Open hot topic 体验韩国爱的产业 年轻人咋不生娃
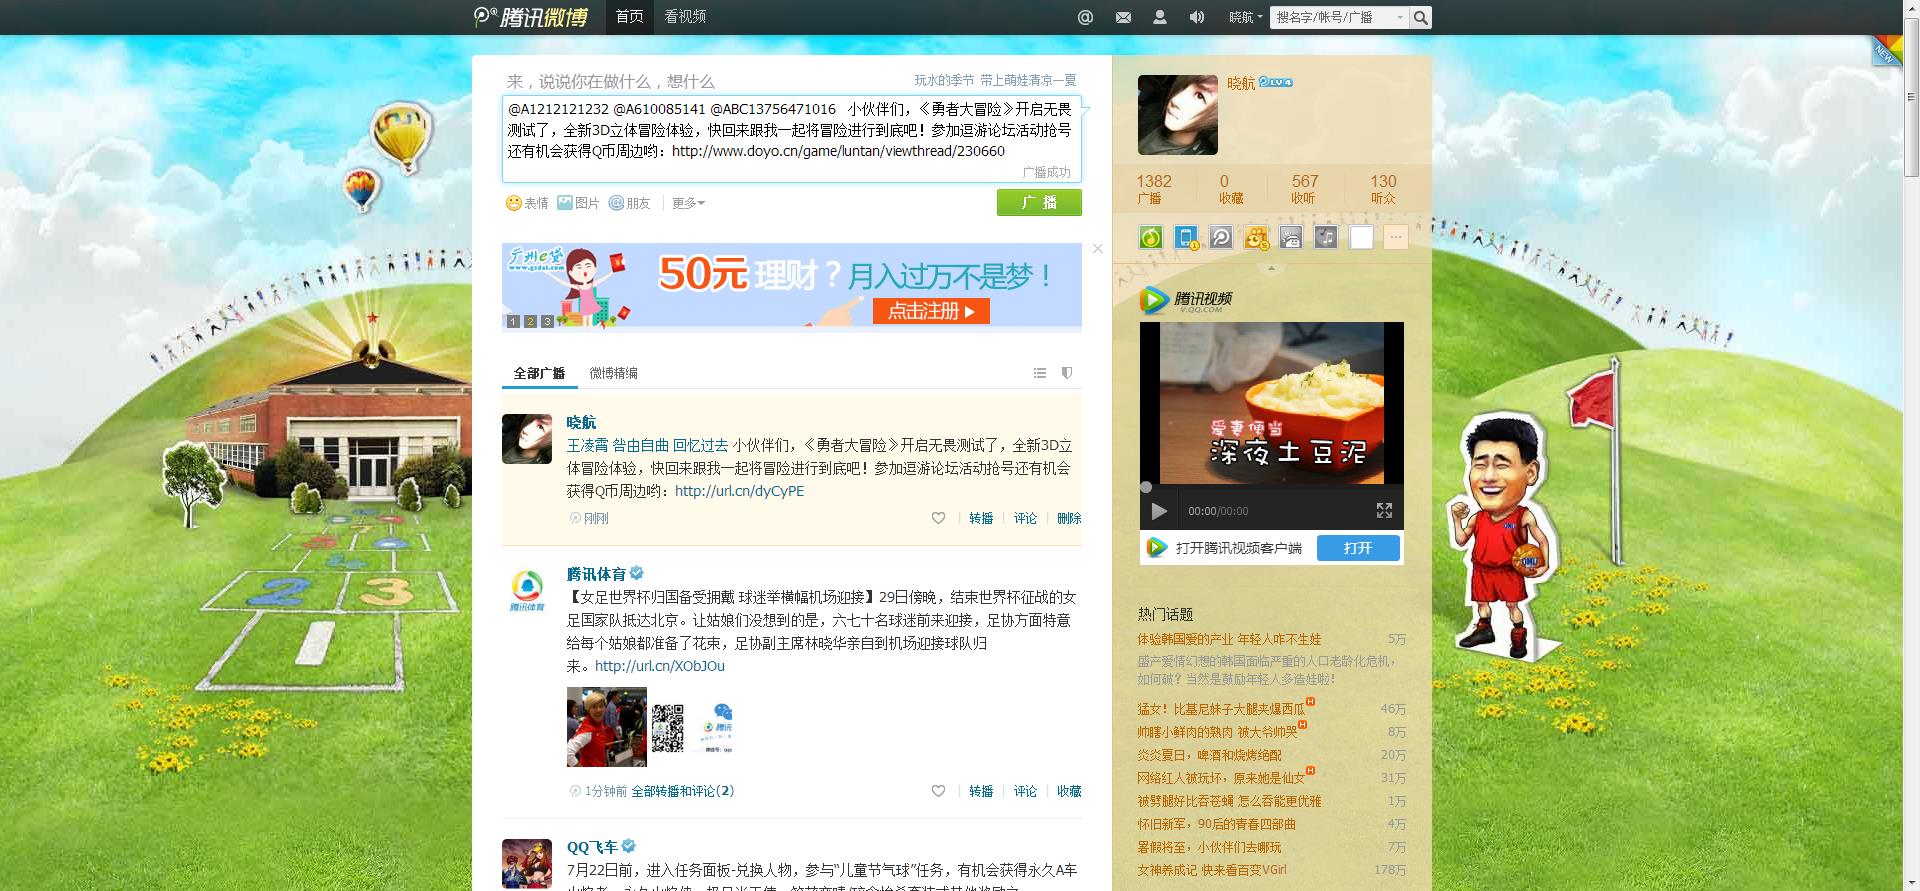This screenshot has width=1920, height=891. point(1229,639)
